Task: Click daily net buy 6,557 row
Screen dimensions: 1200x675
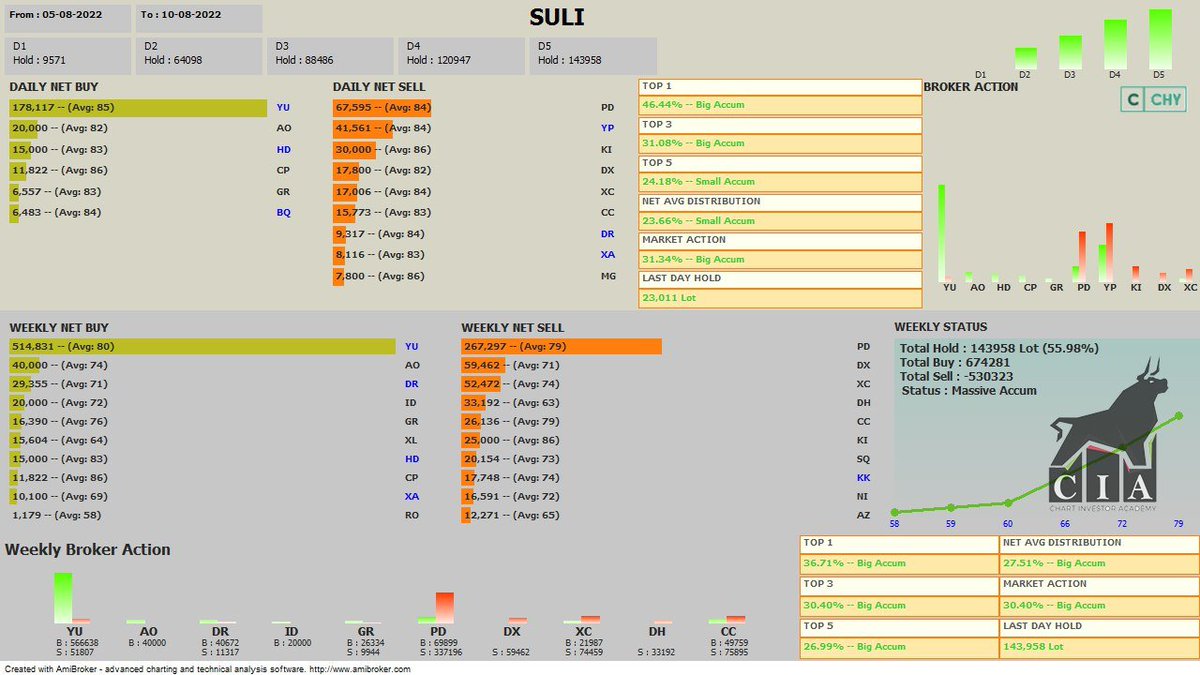Action: (x=150, y=191)
